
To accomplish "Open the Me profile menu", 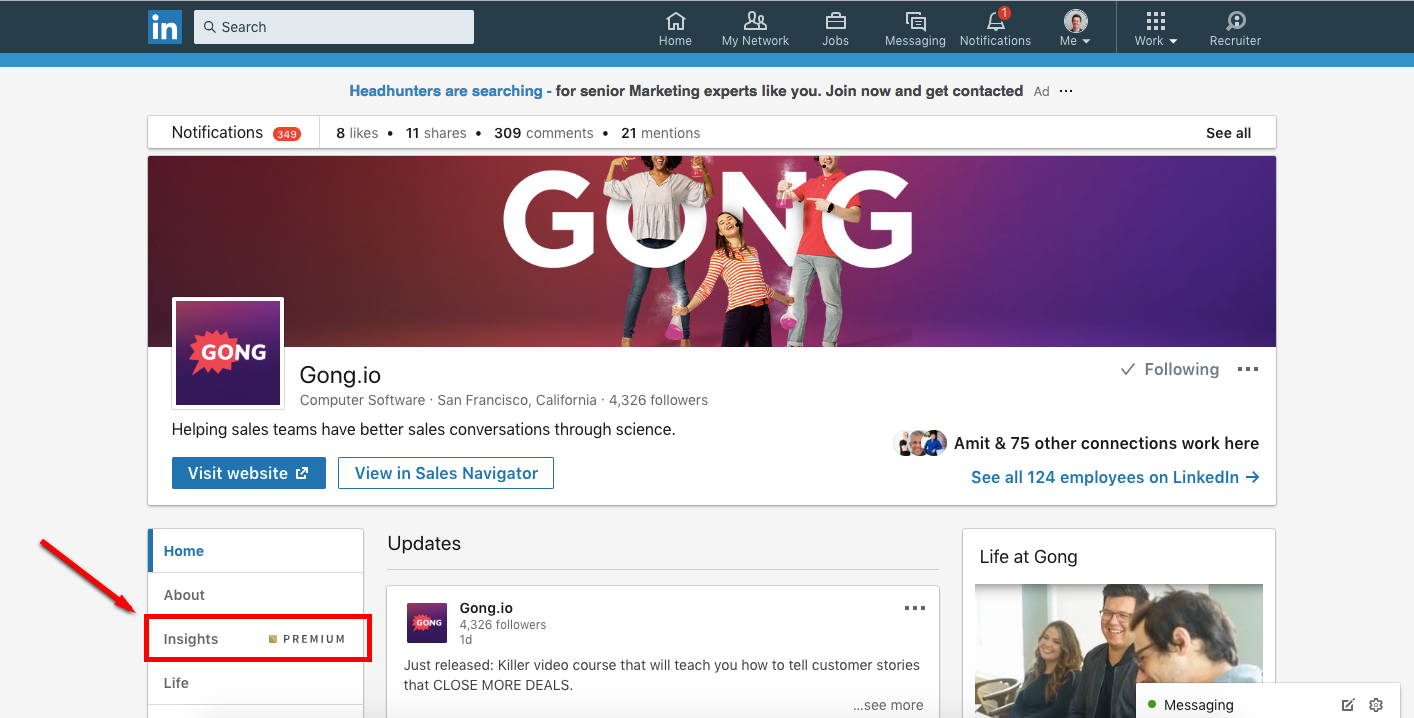I will (x=1075, y=28).
